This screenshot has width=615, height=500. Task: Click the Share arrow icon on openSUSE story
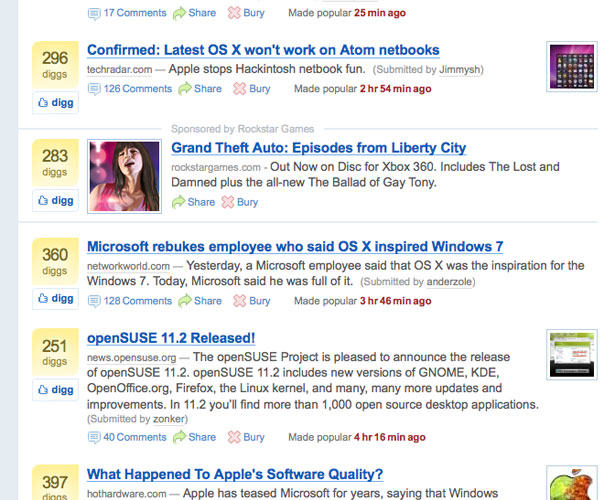pyautogui.click(x=179, y=437)
